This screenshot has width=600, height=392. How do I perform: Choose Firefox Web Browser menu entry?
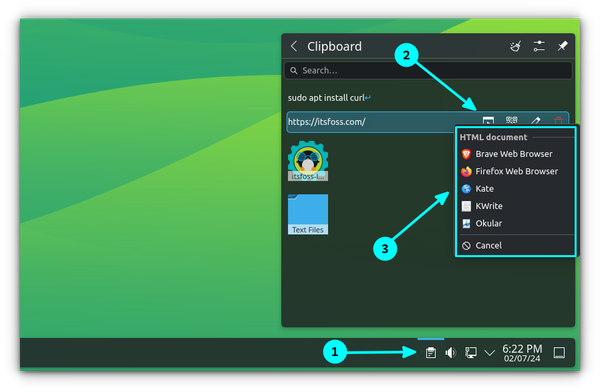tap(516, 171)
